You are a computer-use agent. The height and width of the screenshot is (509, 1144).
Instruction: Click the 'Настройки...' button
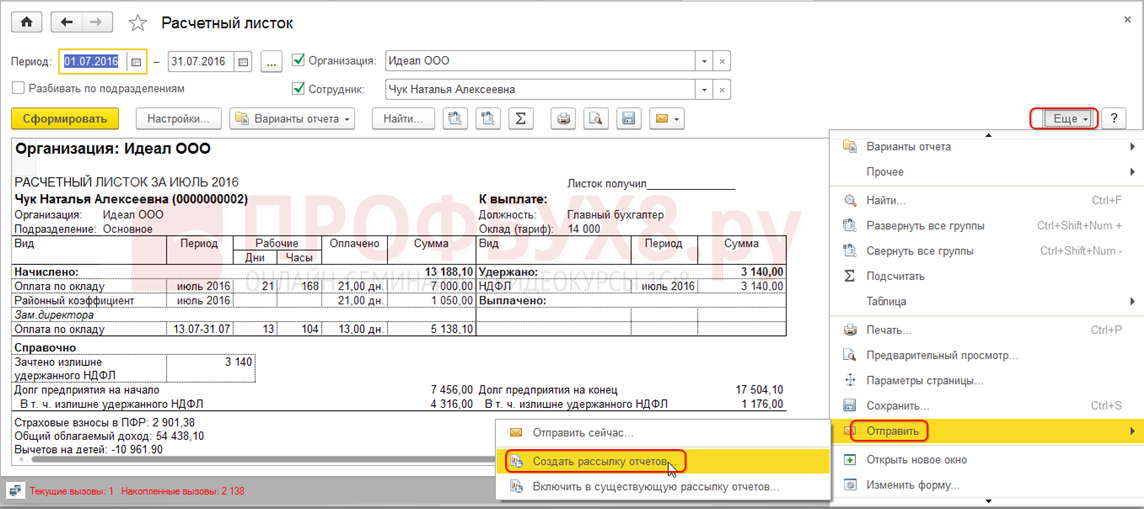click(x=178, y=119)
